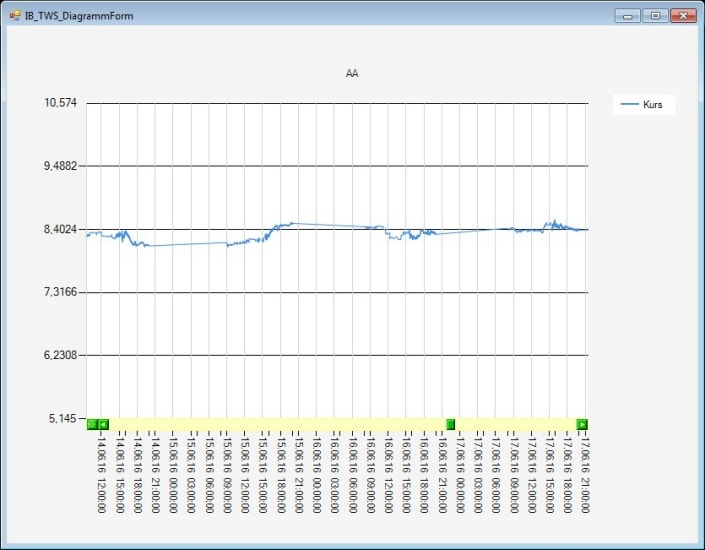Click the blue Kurs legend line swatch
The width and height of the screenshot is (705, 550).
click(x=630, y=104)
